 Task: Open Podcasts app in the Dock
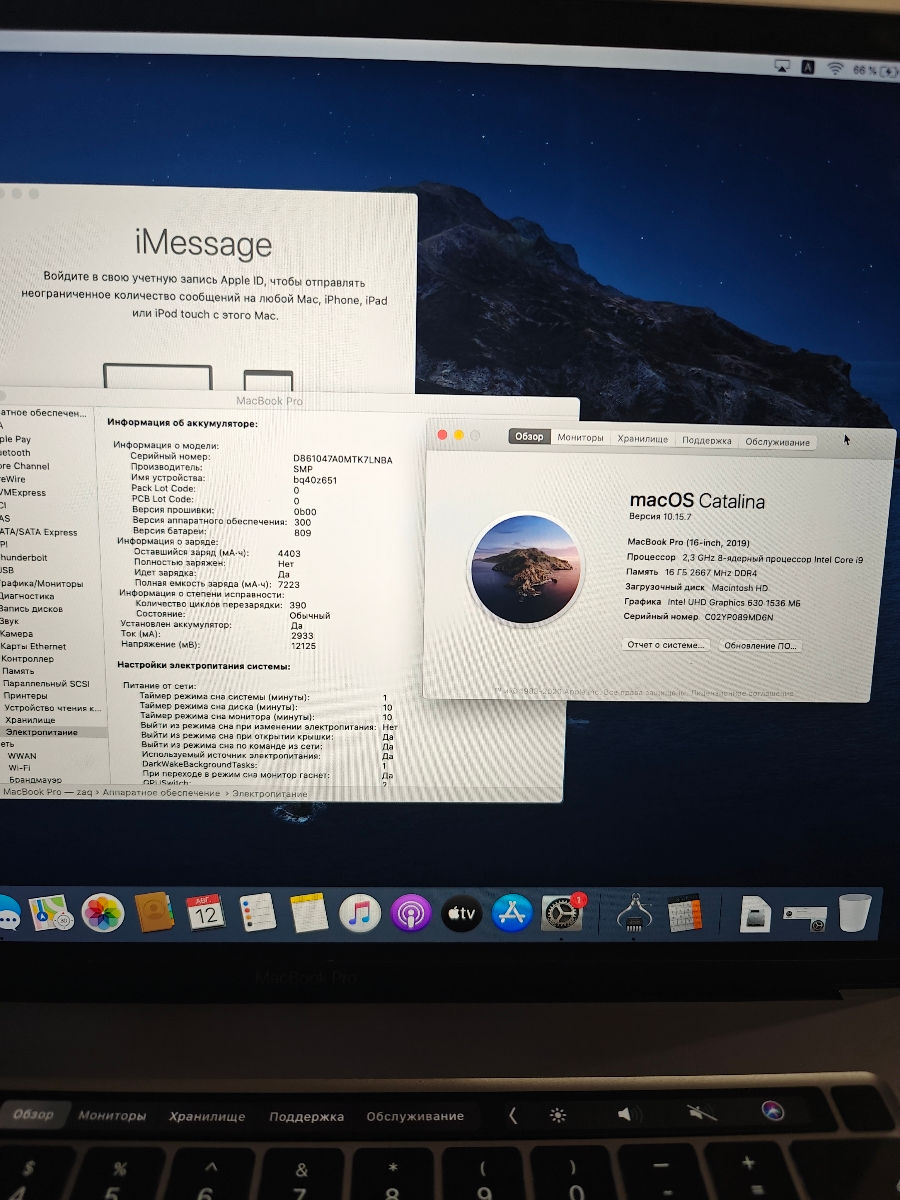pos(411,913)
